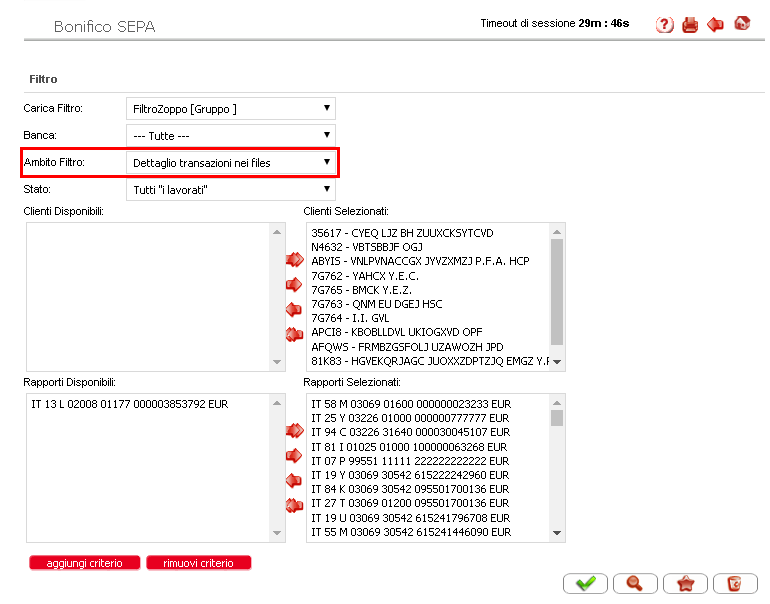Click the red star button
Screen dimensions: 770x604
(x=685, y=584)
